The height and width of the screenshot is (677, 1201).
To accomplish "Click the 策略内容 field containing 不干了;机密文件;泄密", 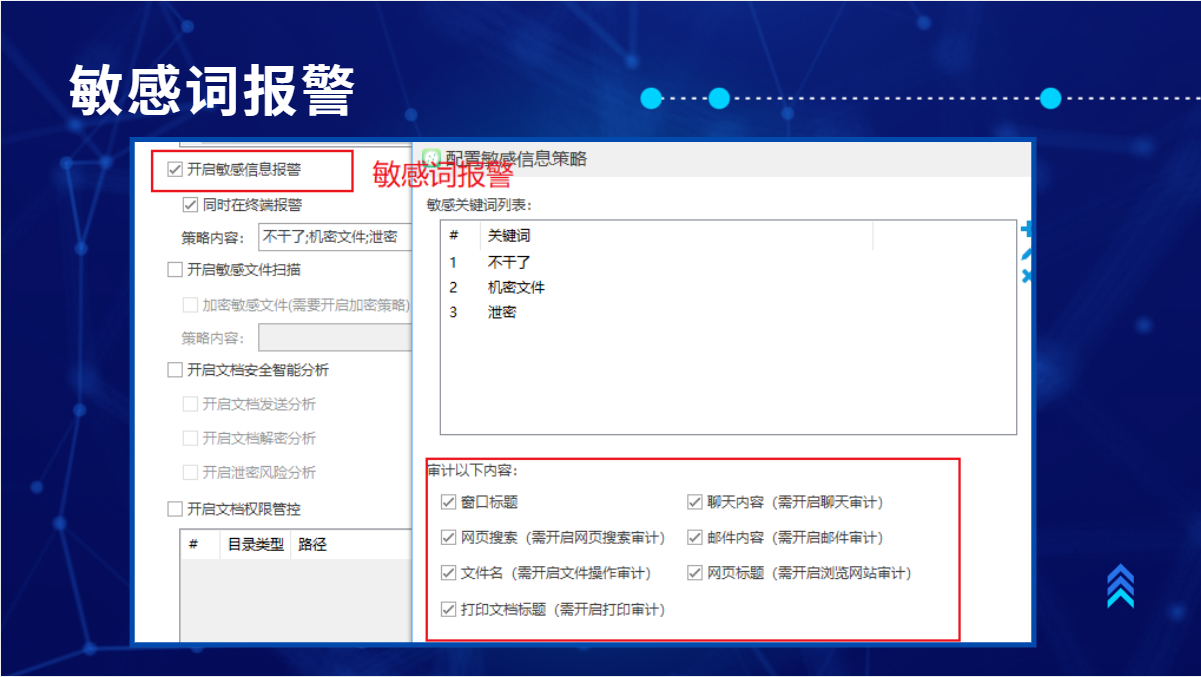I will tap(334, 237).
